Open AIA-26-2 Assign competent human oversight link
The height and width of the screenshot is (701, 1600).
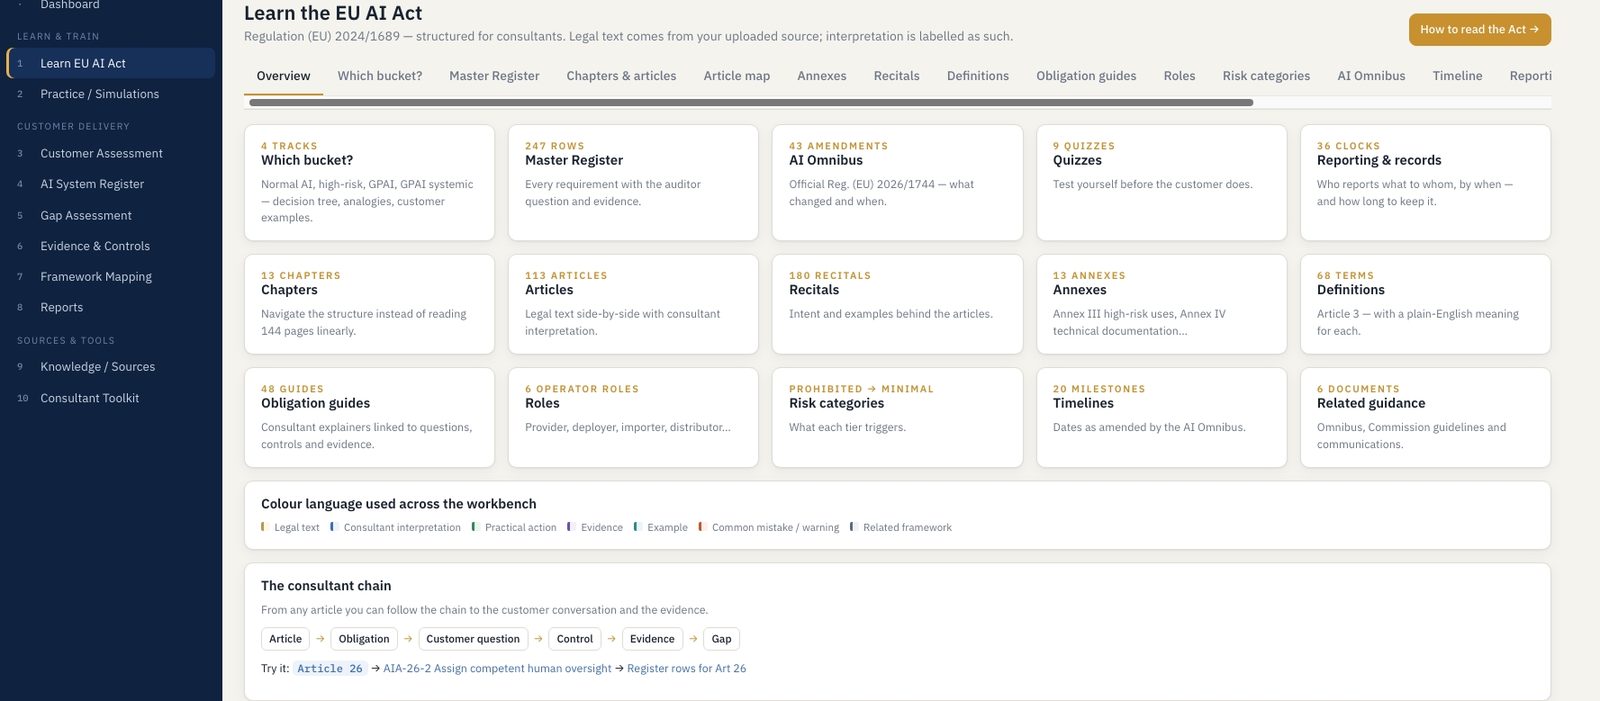(497, 669)
